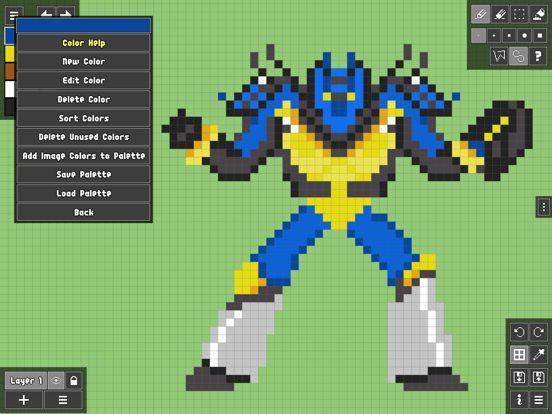Choose the dotted rectangle selection tool
The image size is (552, 414).
pyautogui.click(x=519, y=14)
